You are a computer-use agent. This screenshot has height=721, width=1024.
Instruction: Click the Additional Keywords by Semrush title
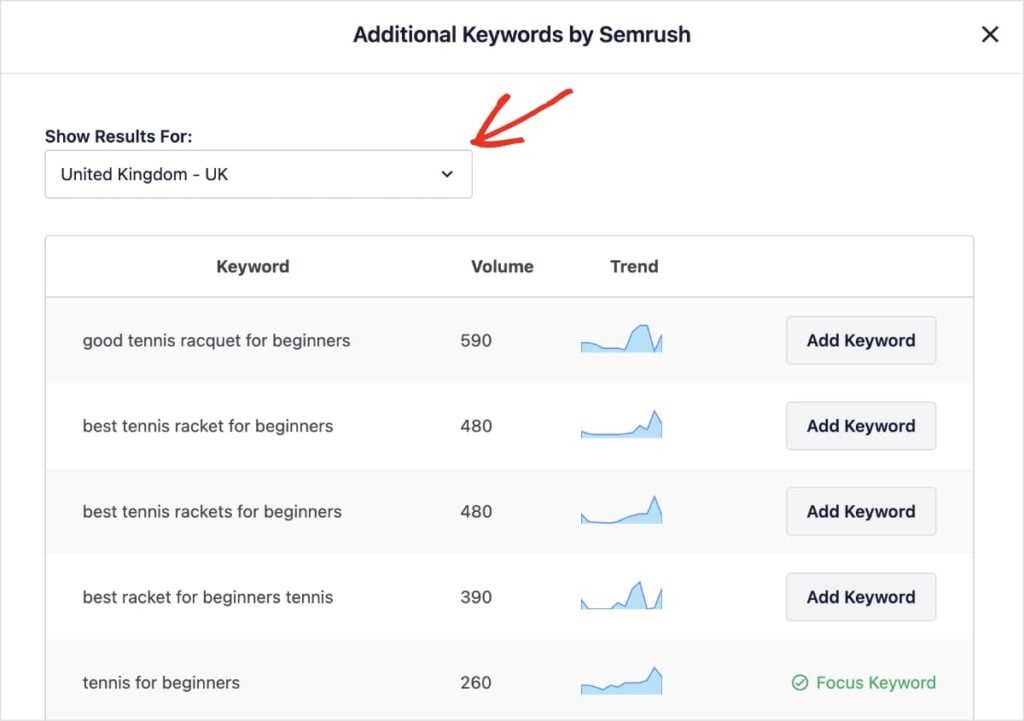click(521, 34)
